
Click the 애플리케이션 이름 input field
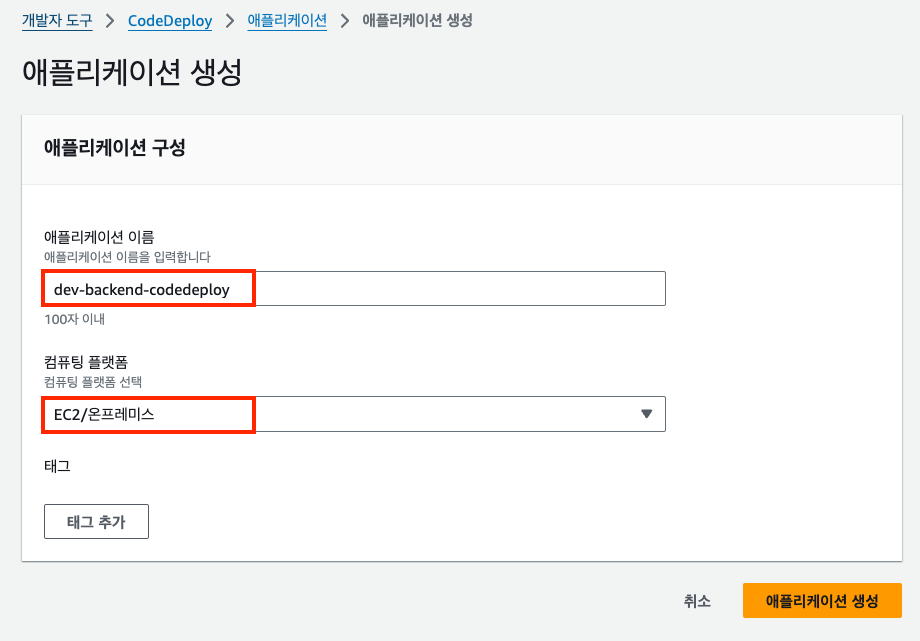click(x=354, y=288)
